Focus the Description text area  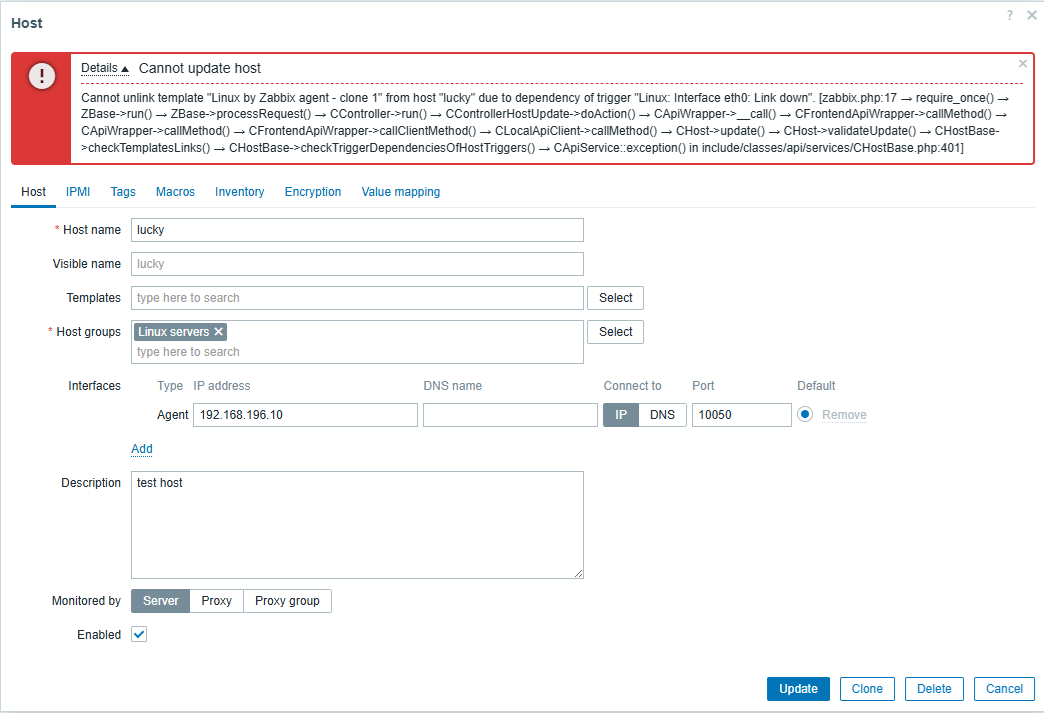point(357,524)
